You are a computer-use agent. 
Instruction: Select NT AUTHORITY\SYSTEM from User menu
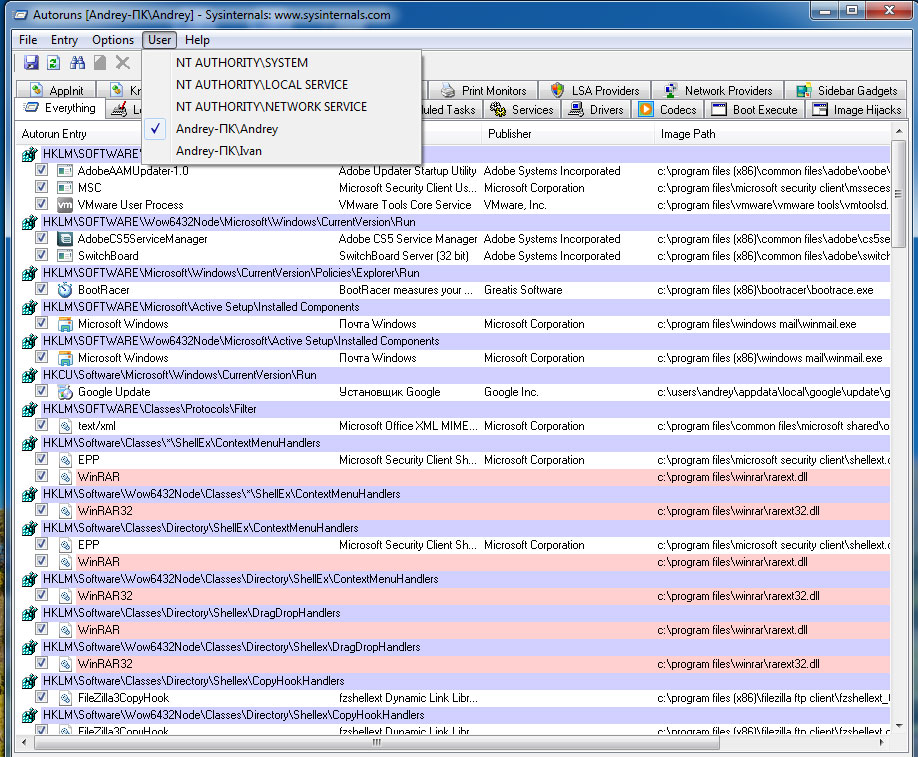(x=242, y=63)
